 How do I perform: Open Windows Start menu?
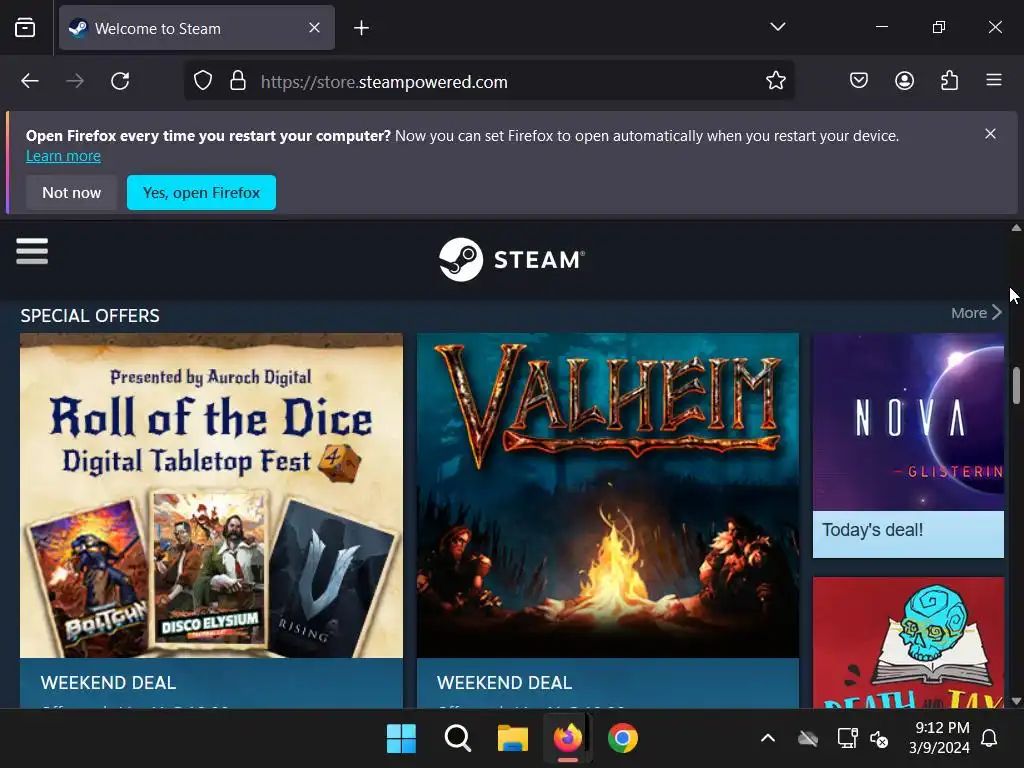point(401,739)
